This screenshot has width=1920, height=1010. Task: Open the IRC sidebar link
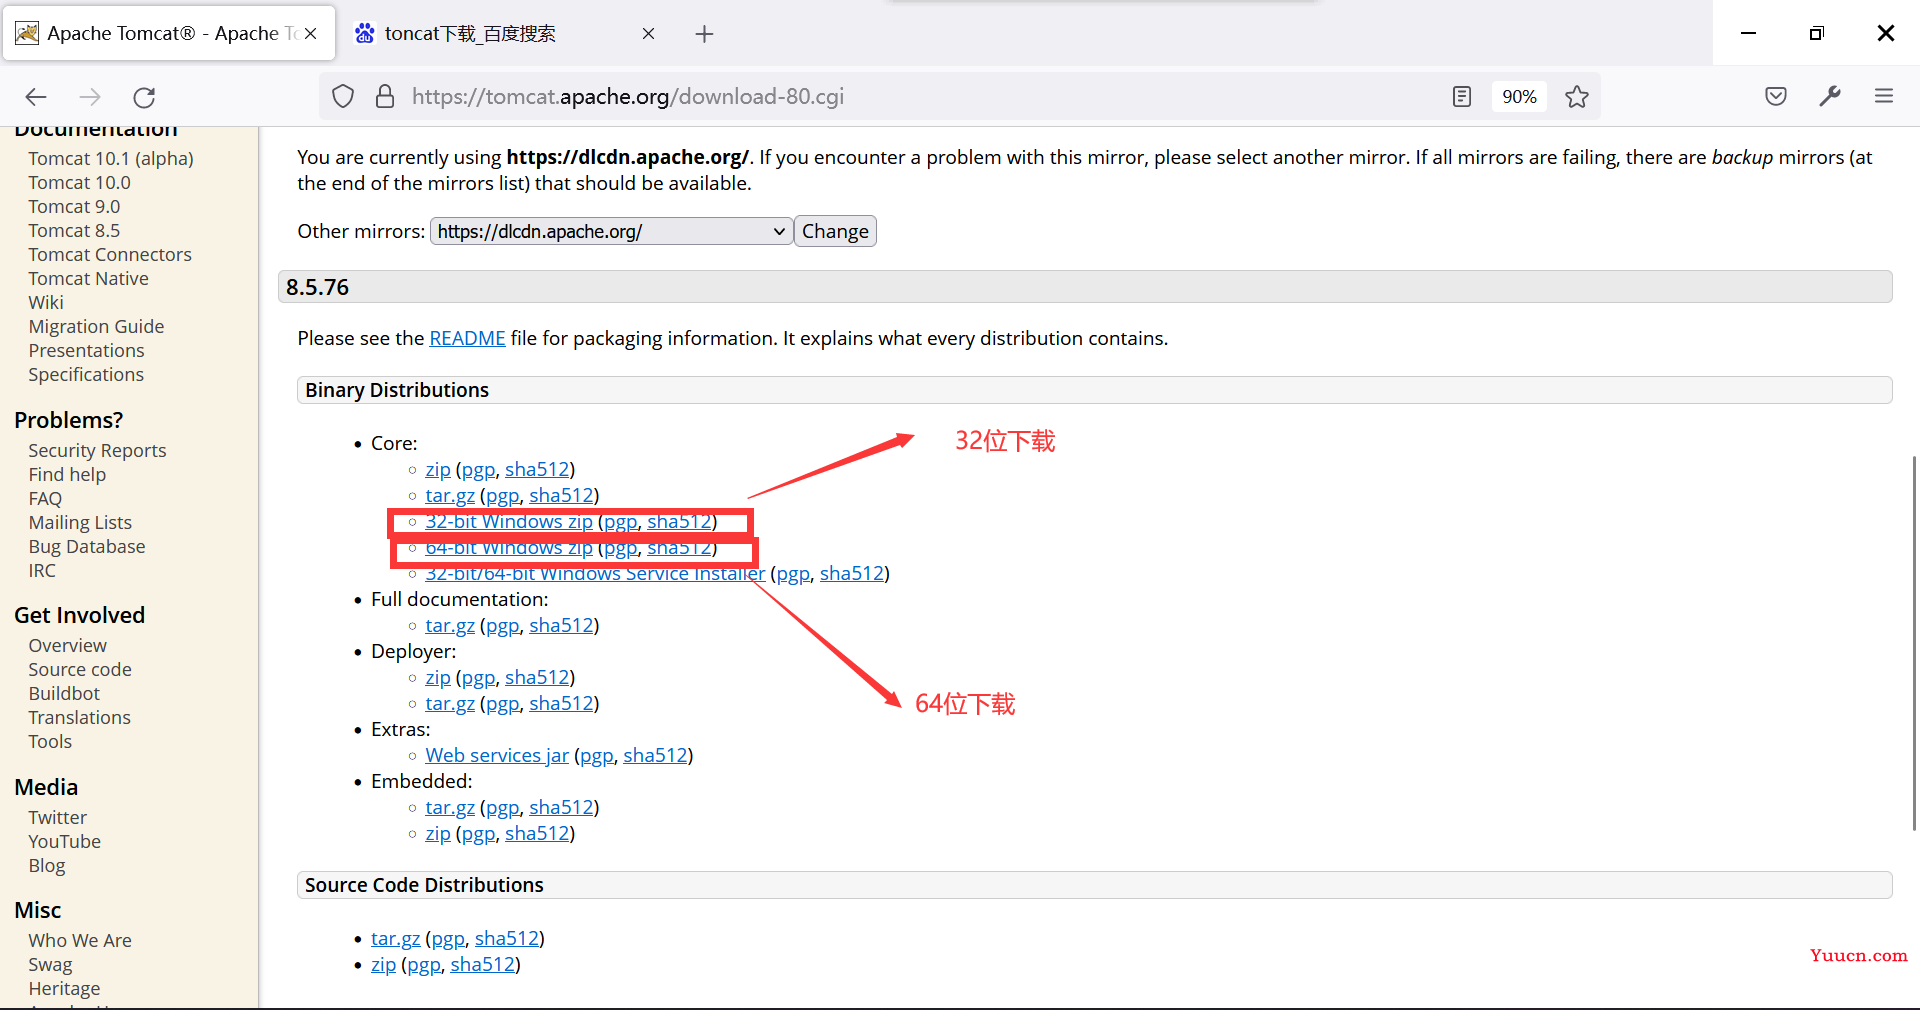click(42, 570)
